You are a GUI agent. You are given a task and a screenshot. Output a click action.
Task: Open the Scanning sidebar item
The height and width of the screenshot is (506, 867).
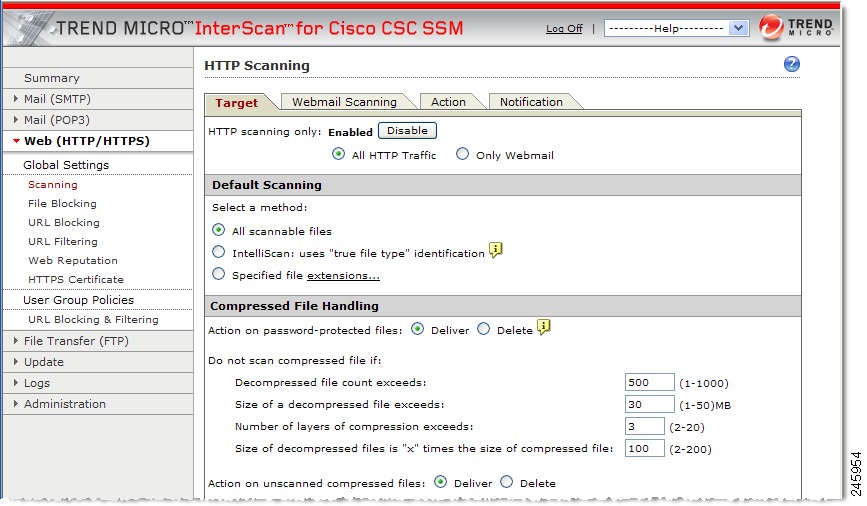coord(53,185)
